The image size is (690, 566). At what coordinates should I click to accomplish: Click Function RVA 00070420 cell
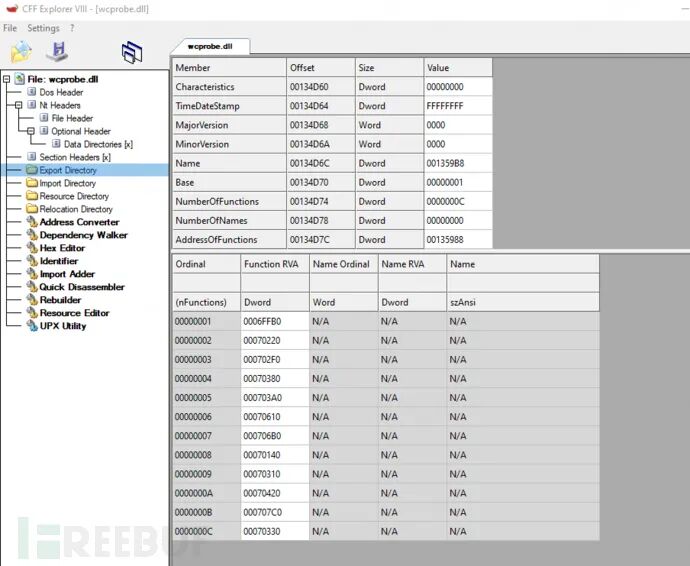[275, 493]
